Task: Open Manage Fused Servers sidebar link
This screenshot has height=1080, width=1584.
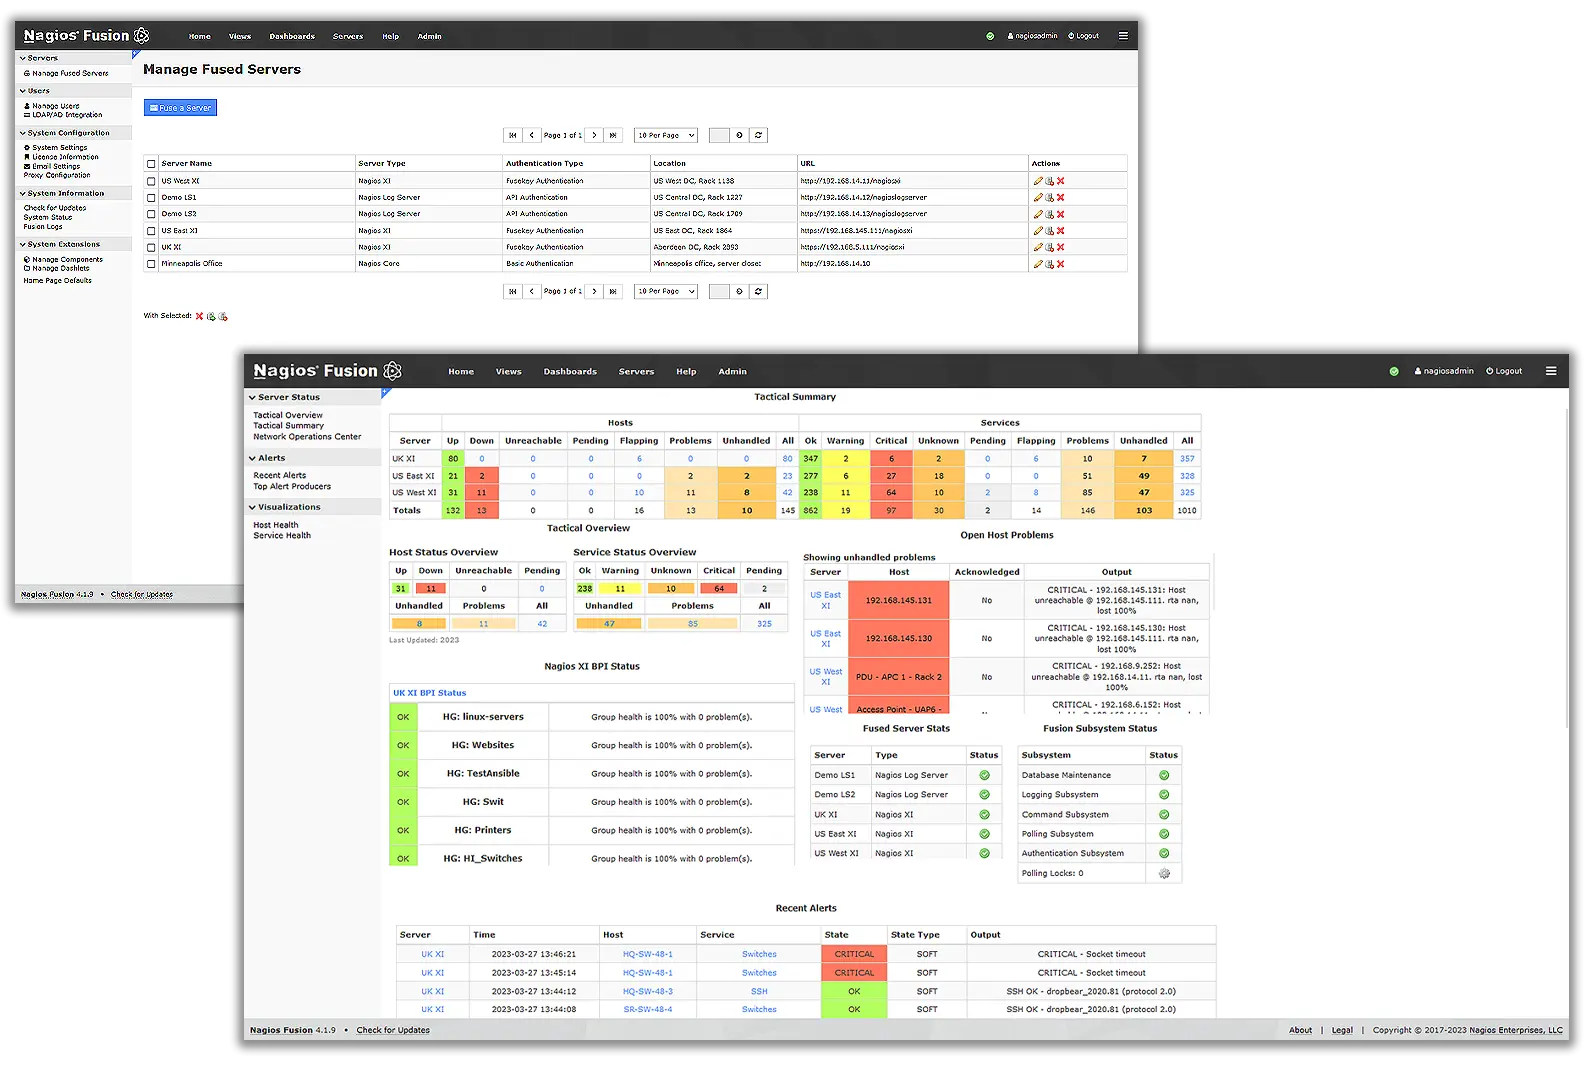Action: (66, 73)
